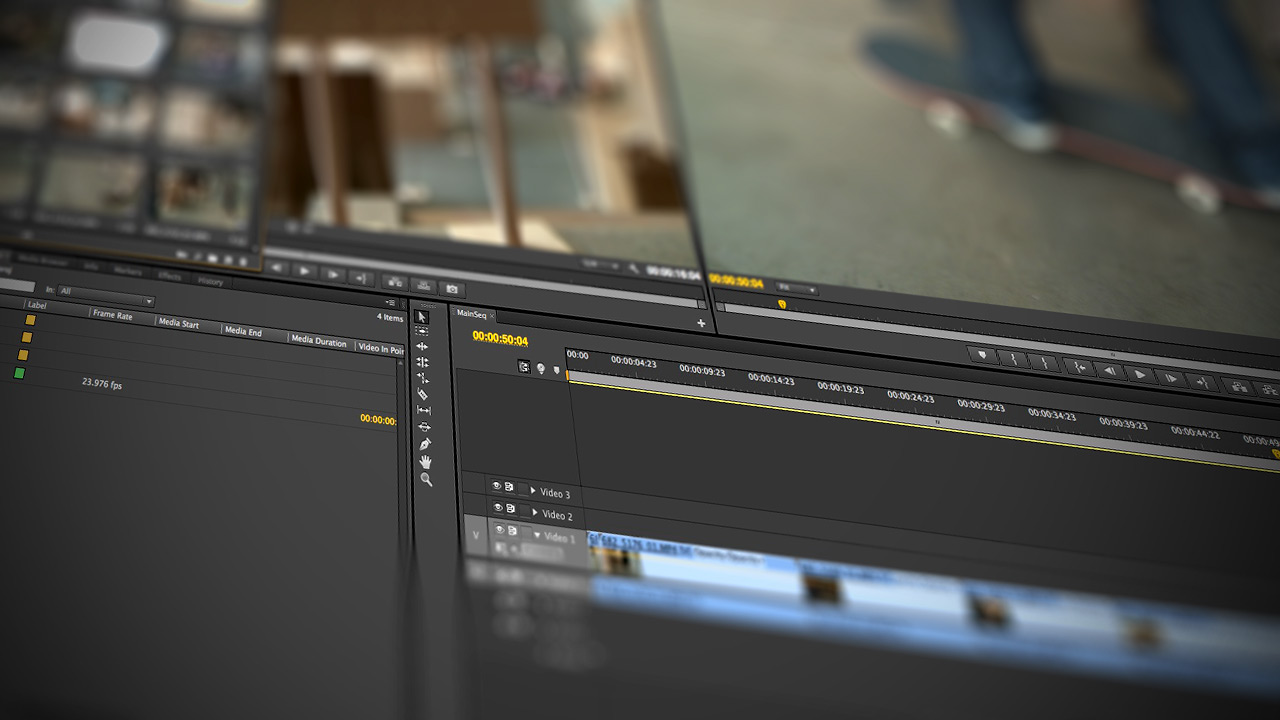1280x720 pixels.
Task: Play the clip in Source monitor
Action: (x=305, y=272)
